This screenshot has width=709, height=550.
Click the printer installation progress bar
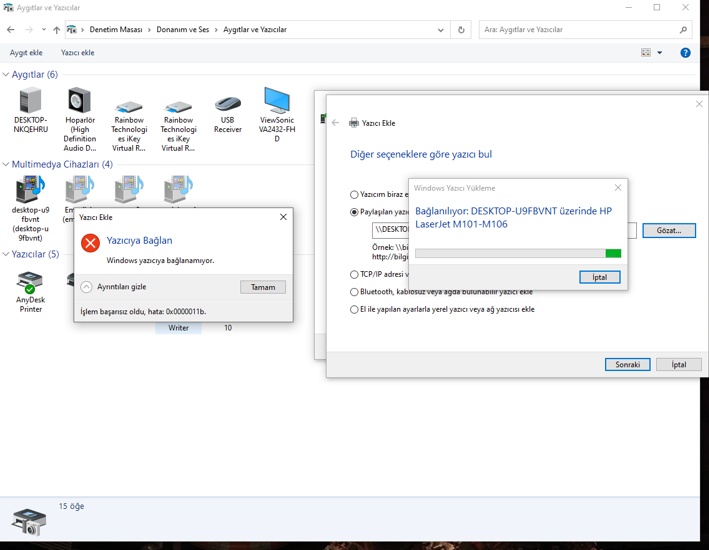pos(518,253)
